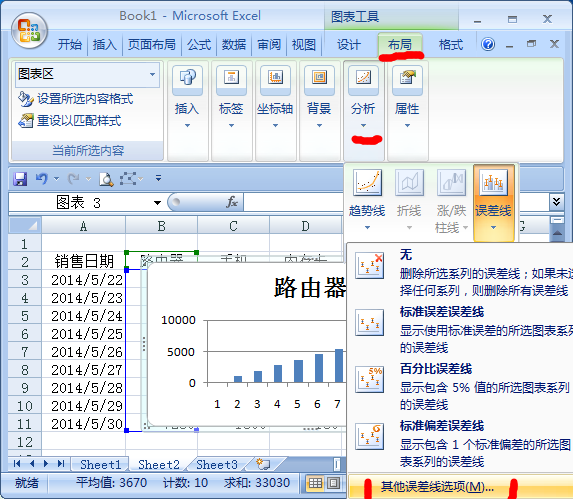
Task: Open the Review (审阅) tab
Action: 269,45
